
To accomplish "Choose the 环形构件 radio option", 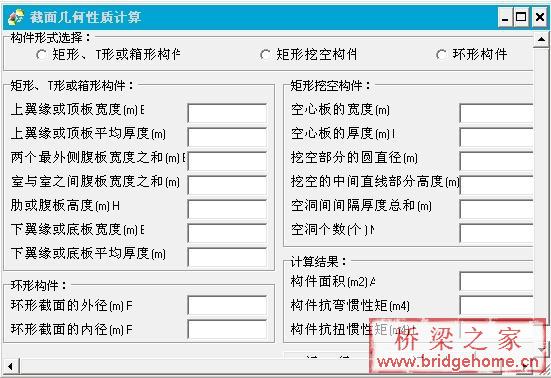I will pos(442,54).
